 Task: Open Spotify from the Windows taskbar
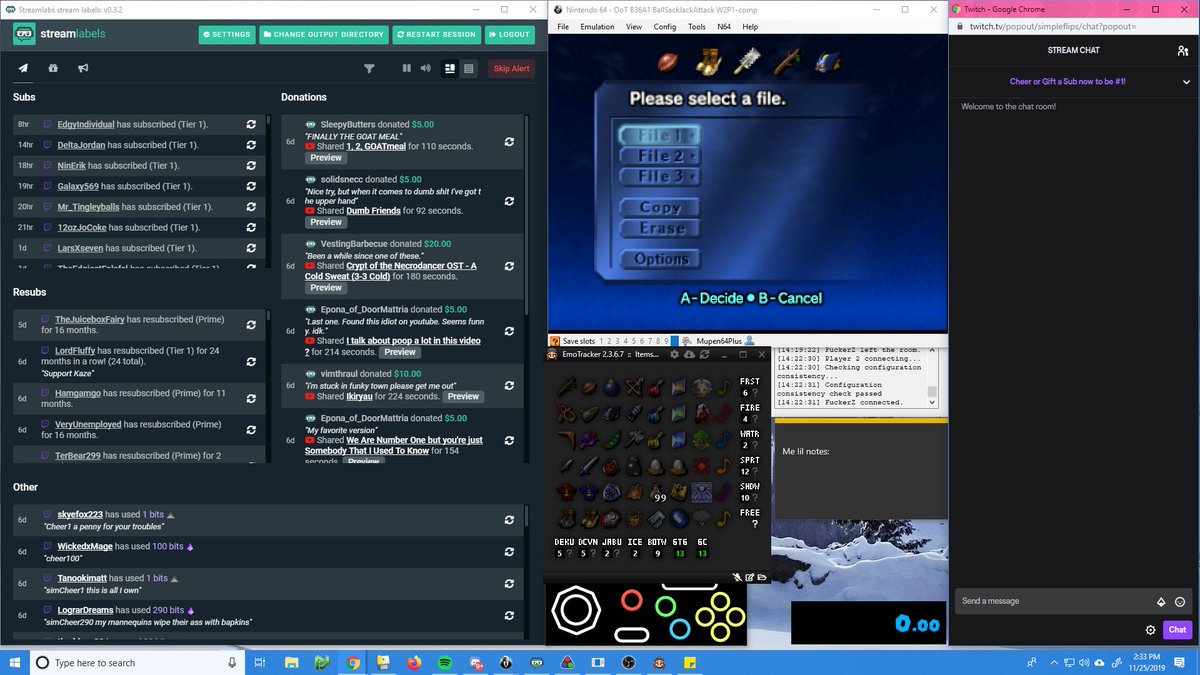(x=446, y=662)
